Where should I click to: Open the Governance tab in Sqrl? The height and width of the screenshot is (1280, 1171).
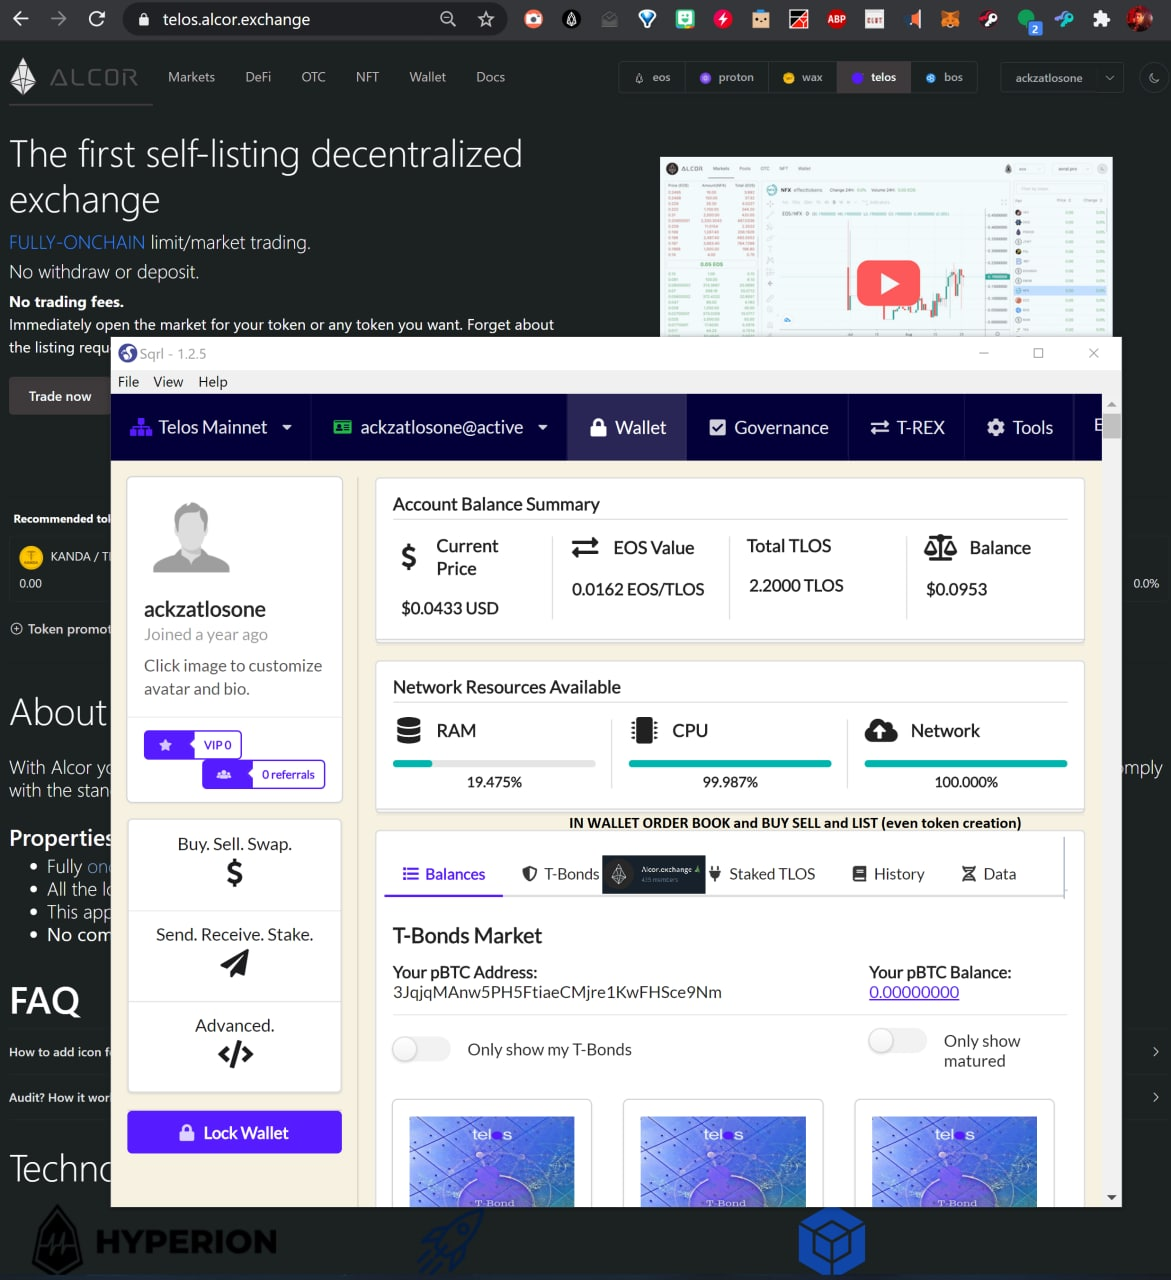tap(768, 427)
